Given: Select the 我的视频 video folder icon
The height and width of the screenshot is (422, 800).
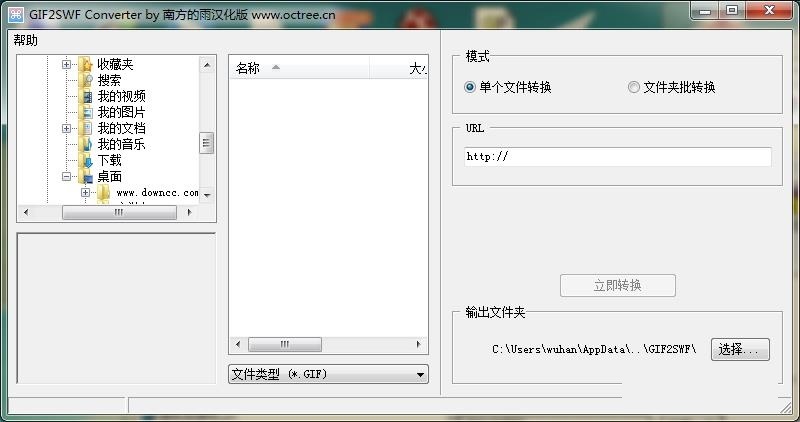Looking at the screenshot, I should (x=87, y=97).
